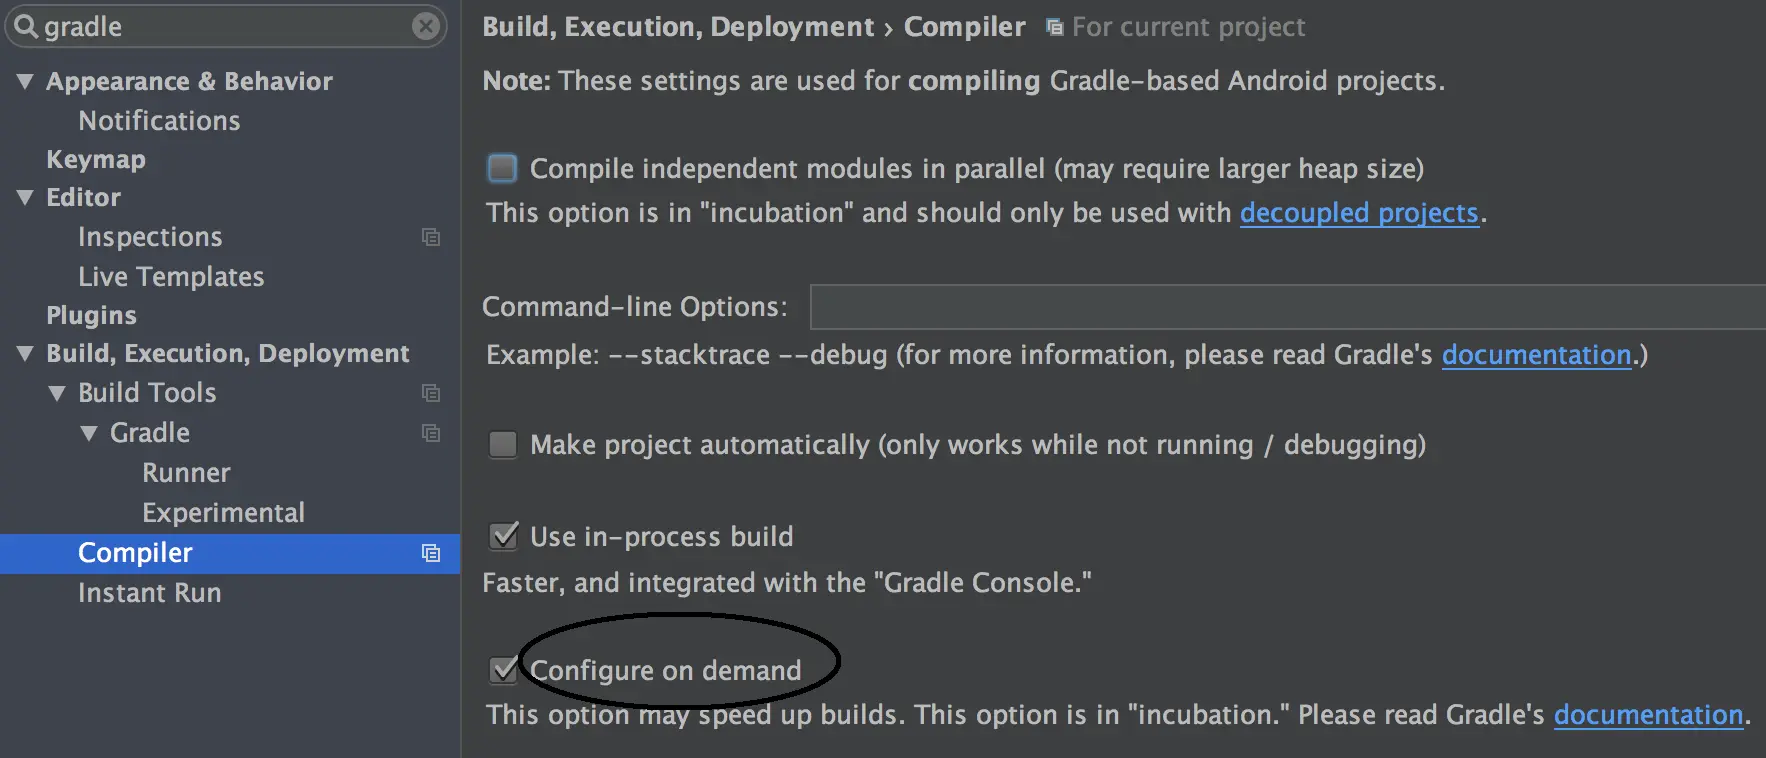Click project-level icon beside Build Tools
The width and height of the screenshot is (1766, 758).
point(431,393)
